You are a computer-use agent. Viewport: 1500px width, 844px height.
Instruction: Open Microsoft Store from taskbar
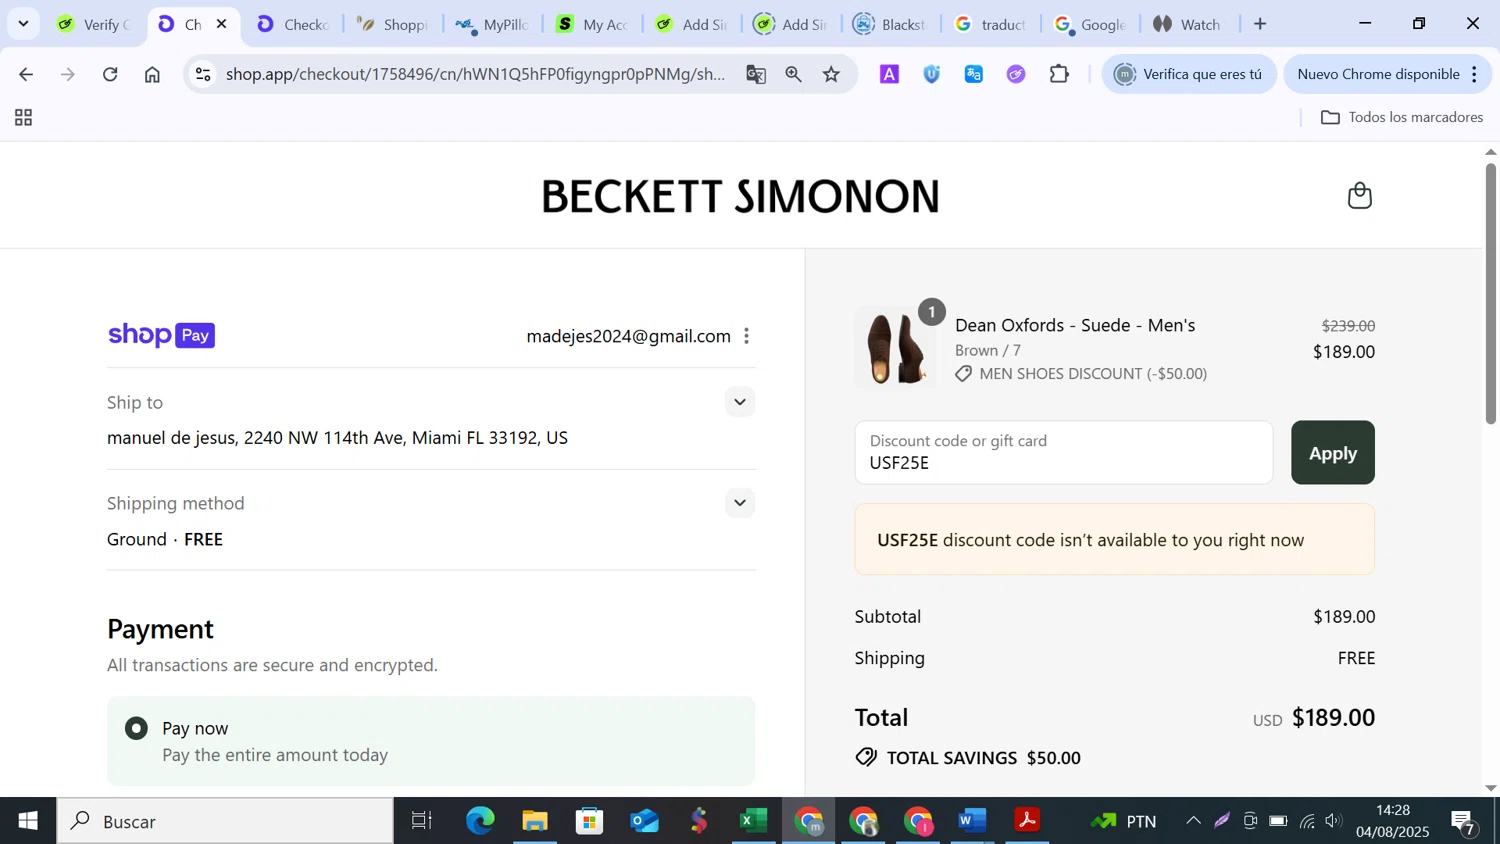590,821
